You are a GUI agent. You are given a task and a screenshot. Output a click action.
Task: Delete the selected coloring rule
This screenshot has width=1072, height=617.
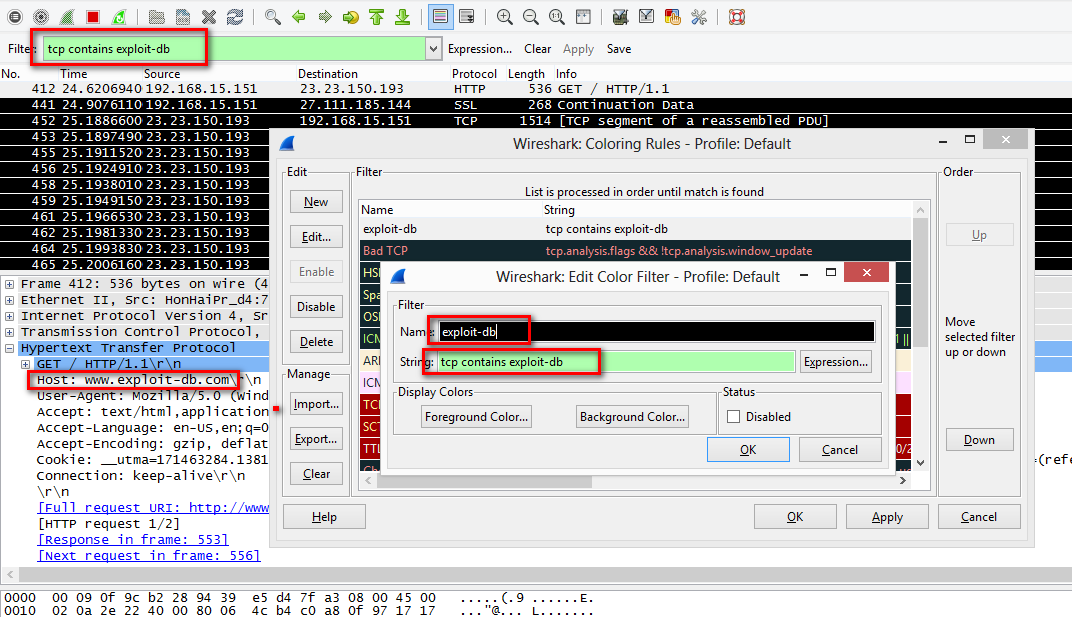(x=316, y=341)
